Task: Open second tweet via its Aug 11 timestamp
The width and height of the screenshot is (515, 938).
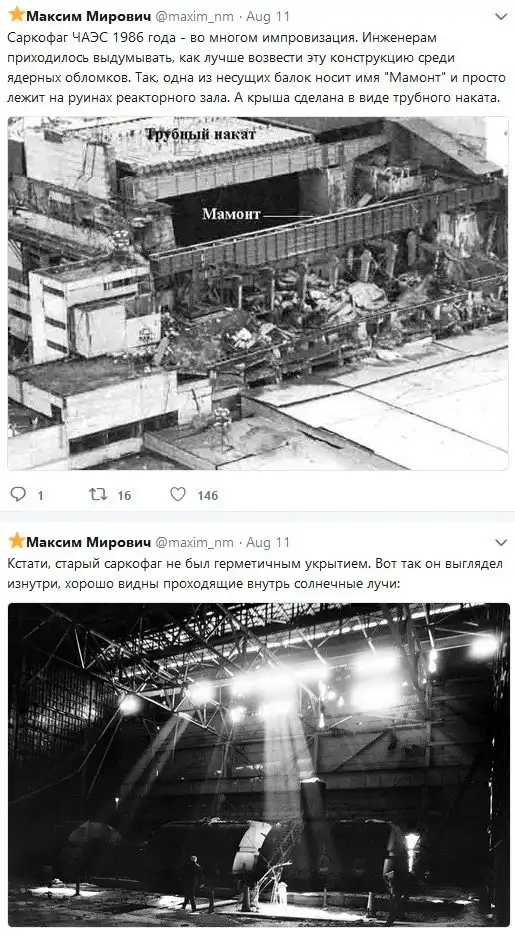Action: (x=268, y=543)
